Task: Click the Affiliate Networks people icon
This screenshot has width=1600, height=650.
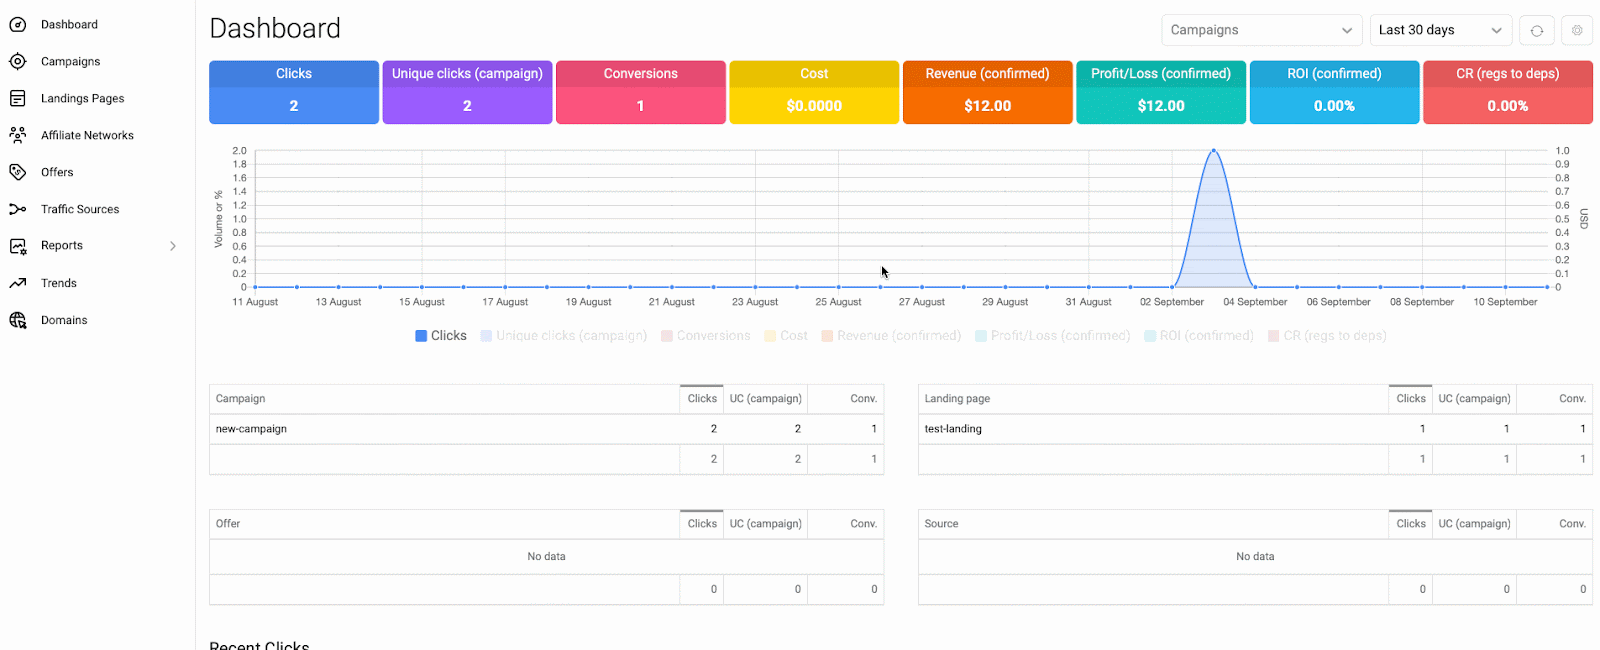Action: tap(17, 135)
